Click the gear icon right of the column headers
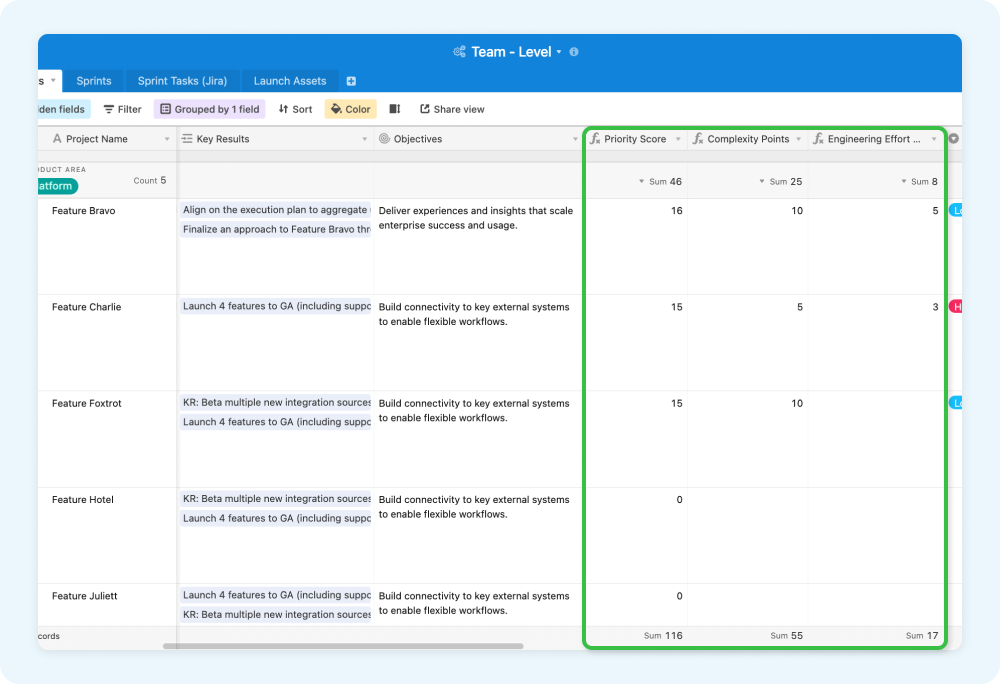This screenshot has height=684, width=1000. coord(955,139)
